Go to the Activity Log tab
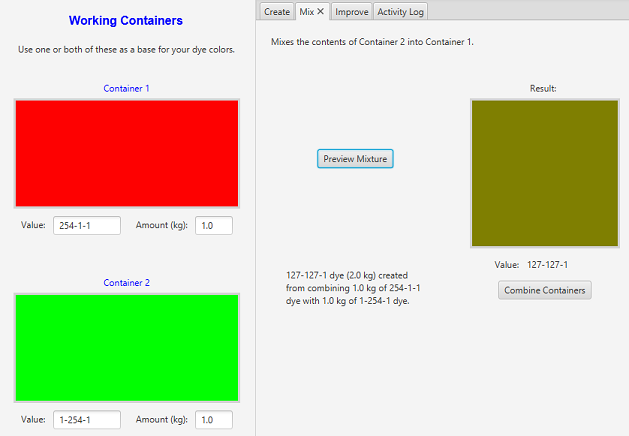This screenshot has width=629, height=436. (401, 12)
